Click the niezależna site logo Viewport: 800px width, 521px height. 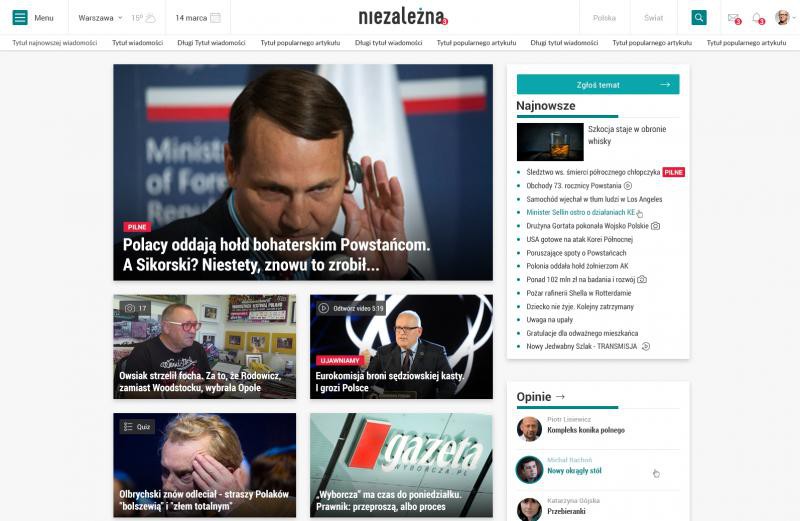pyautogui.click(x=403, y=17)
